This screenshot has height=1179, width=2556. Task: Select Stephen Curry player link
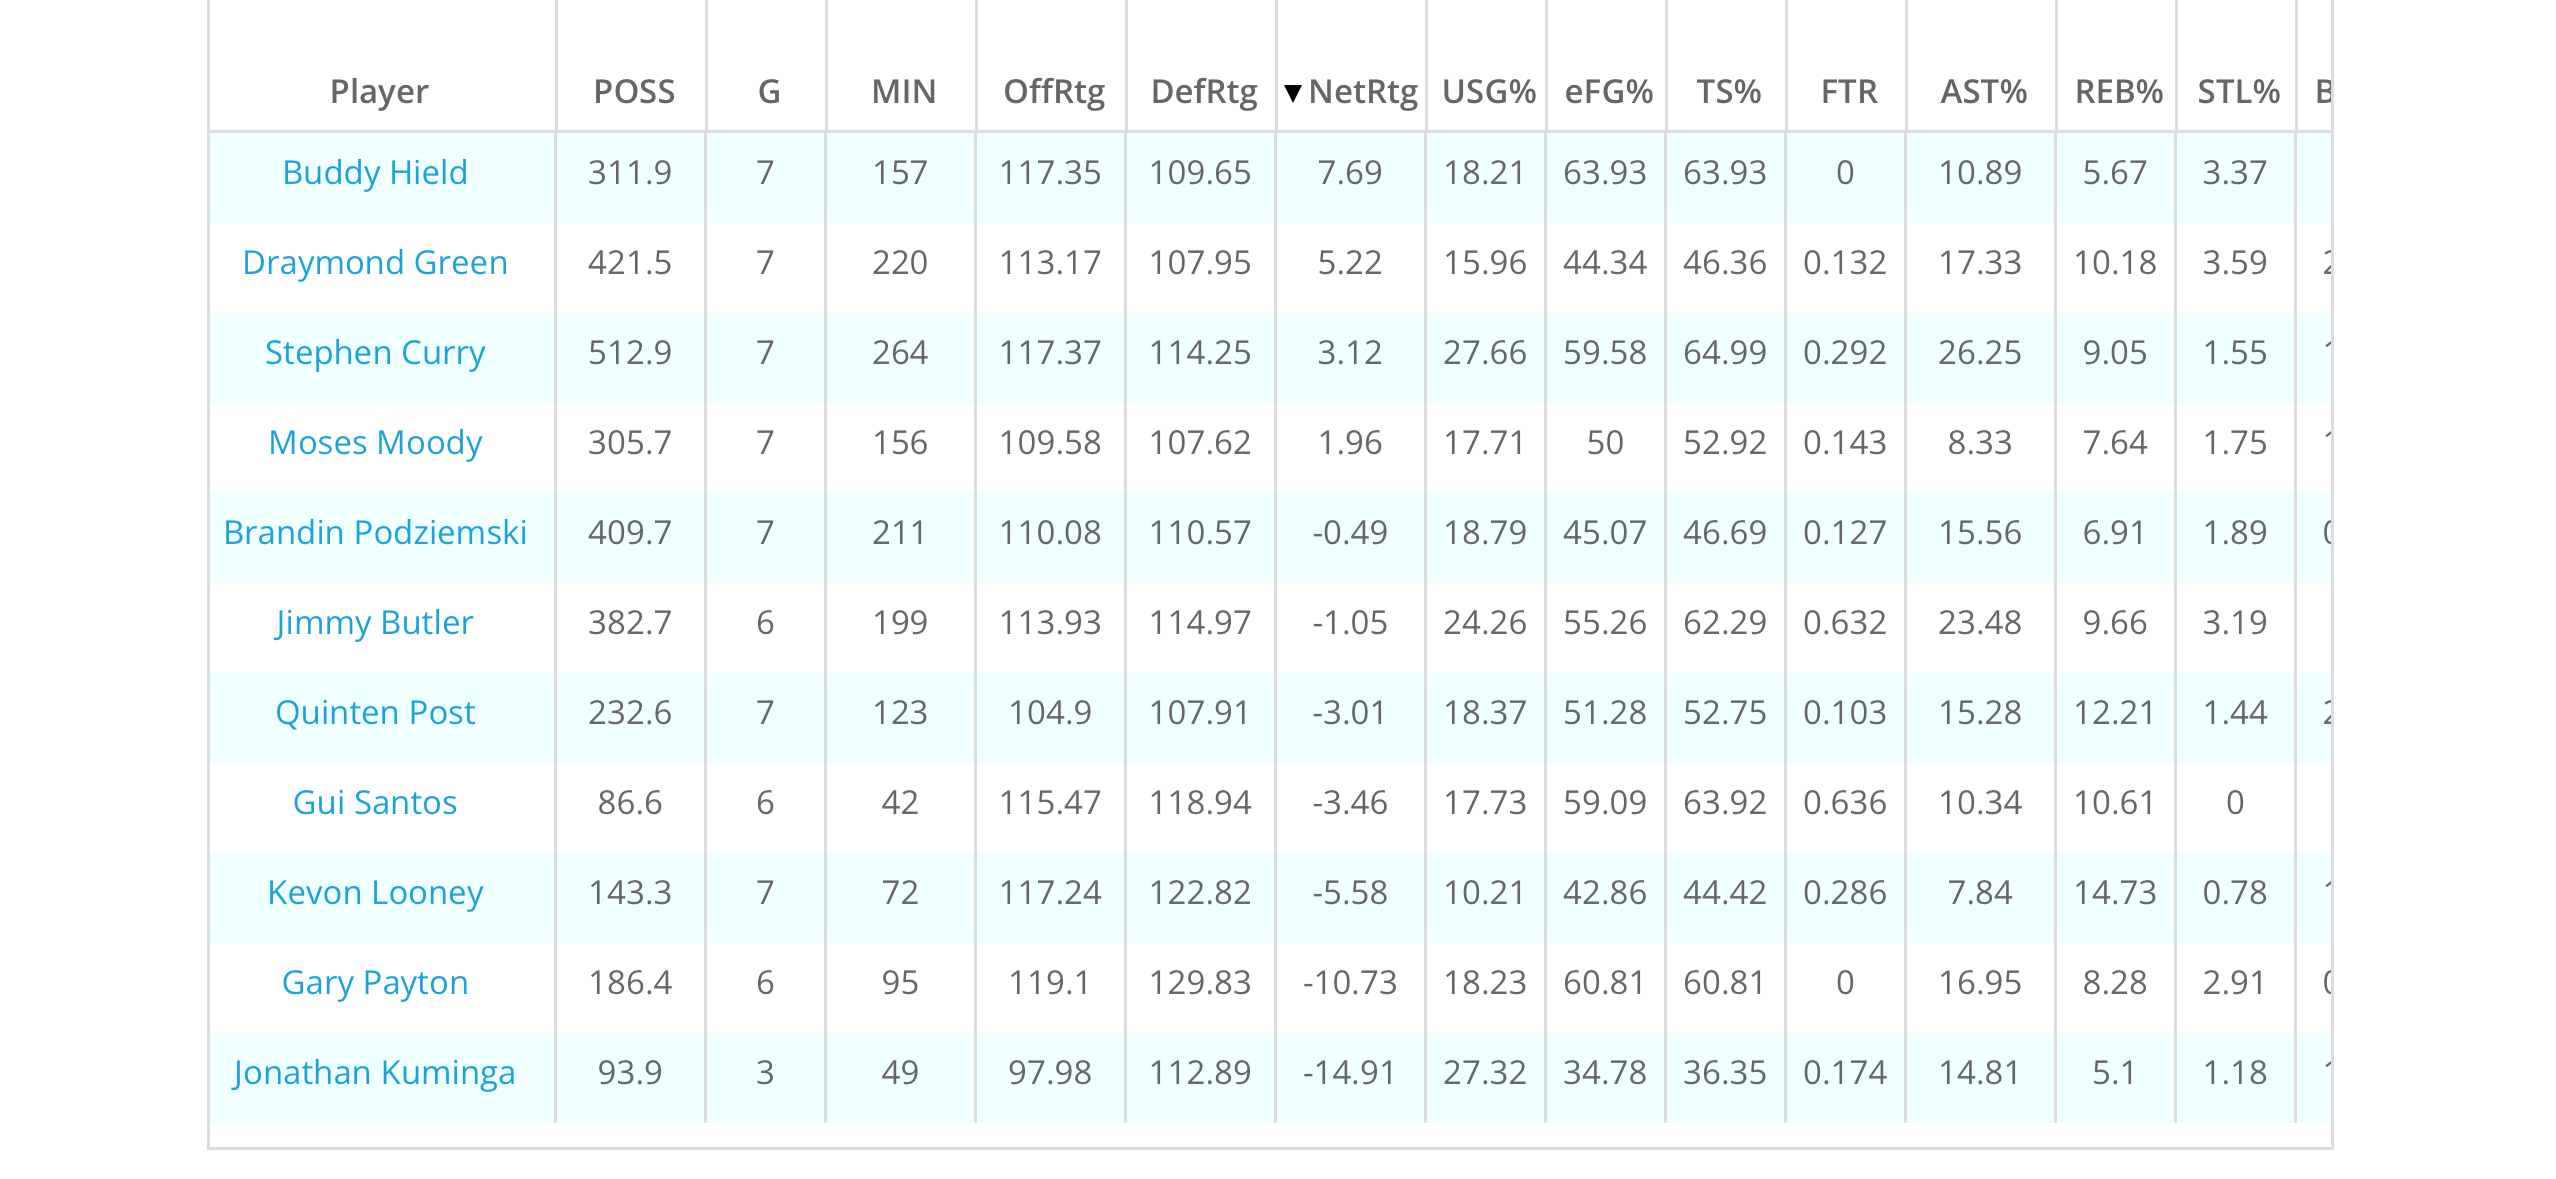click(x=375, y=353)
